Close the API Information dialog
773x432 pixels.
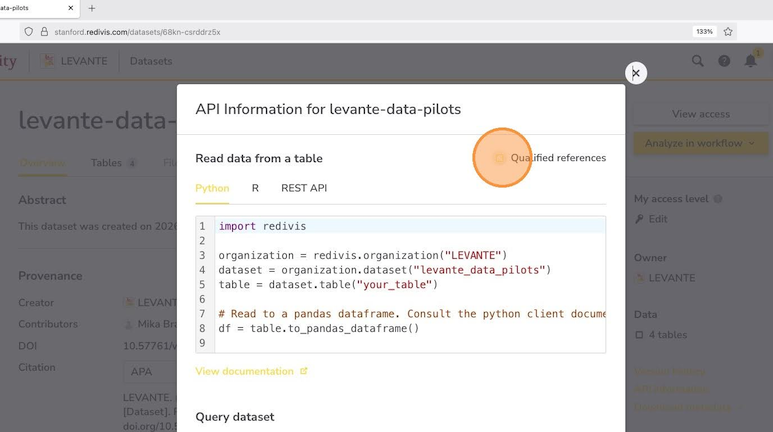click(635, 73)
